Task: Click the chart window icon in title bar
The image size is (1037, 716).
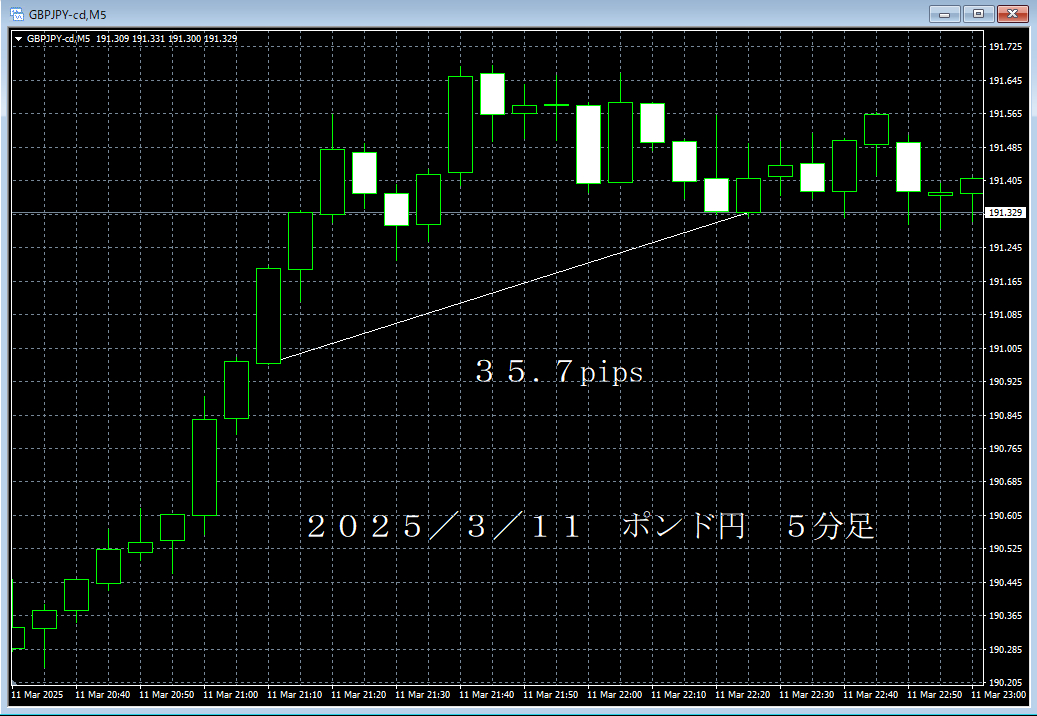Action: [x=16, y=14]
